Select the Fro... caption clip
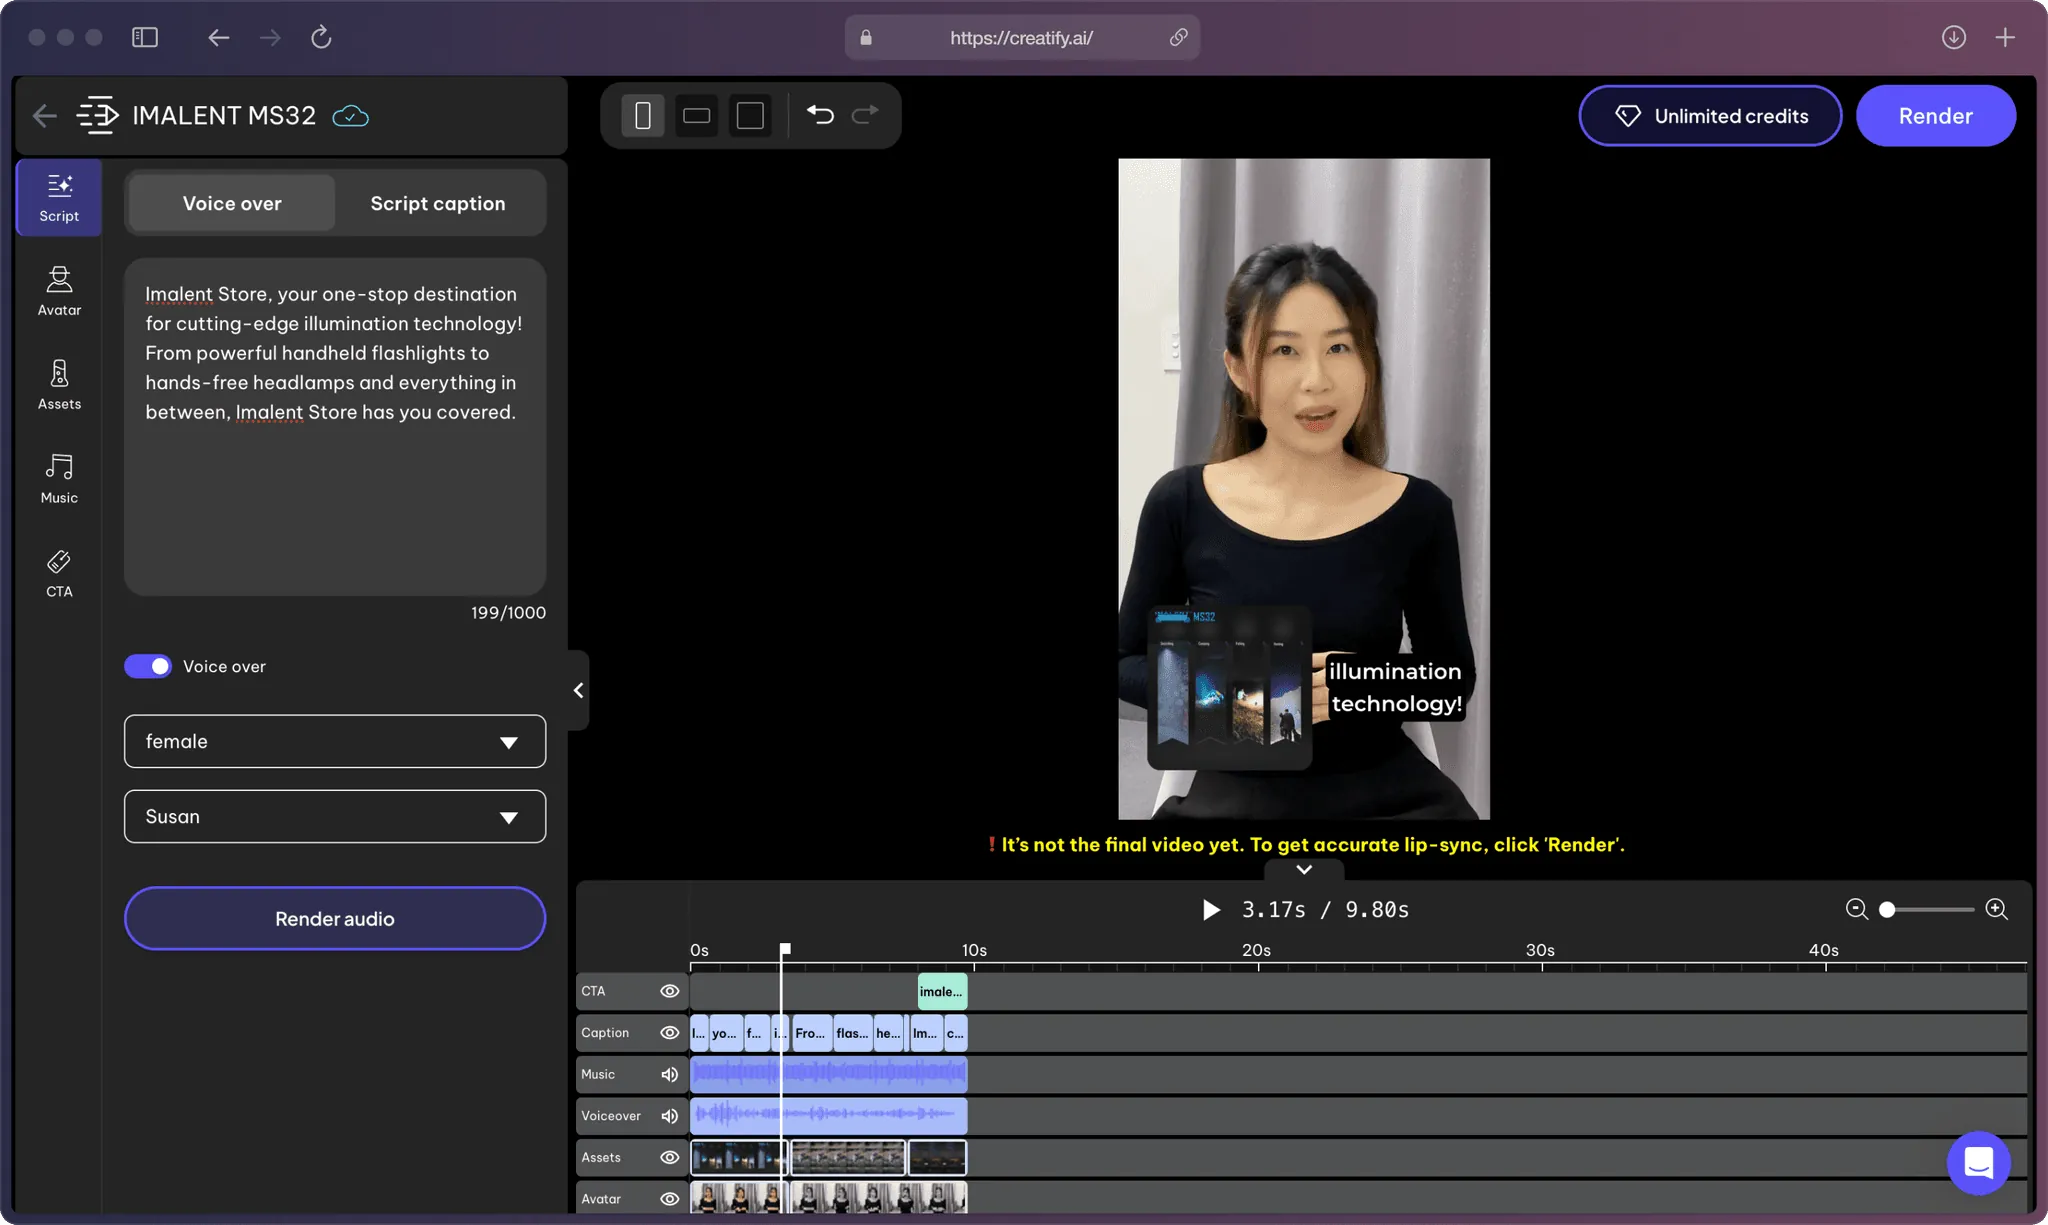 tap(811, 1033)
